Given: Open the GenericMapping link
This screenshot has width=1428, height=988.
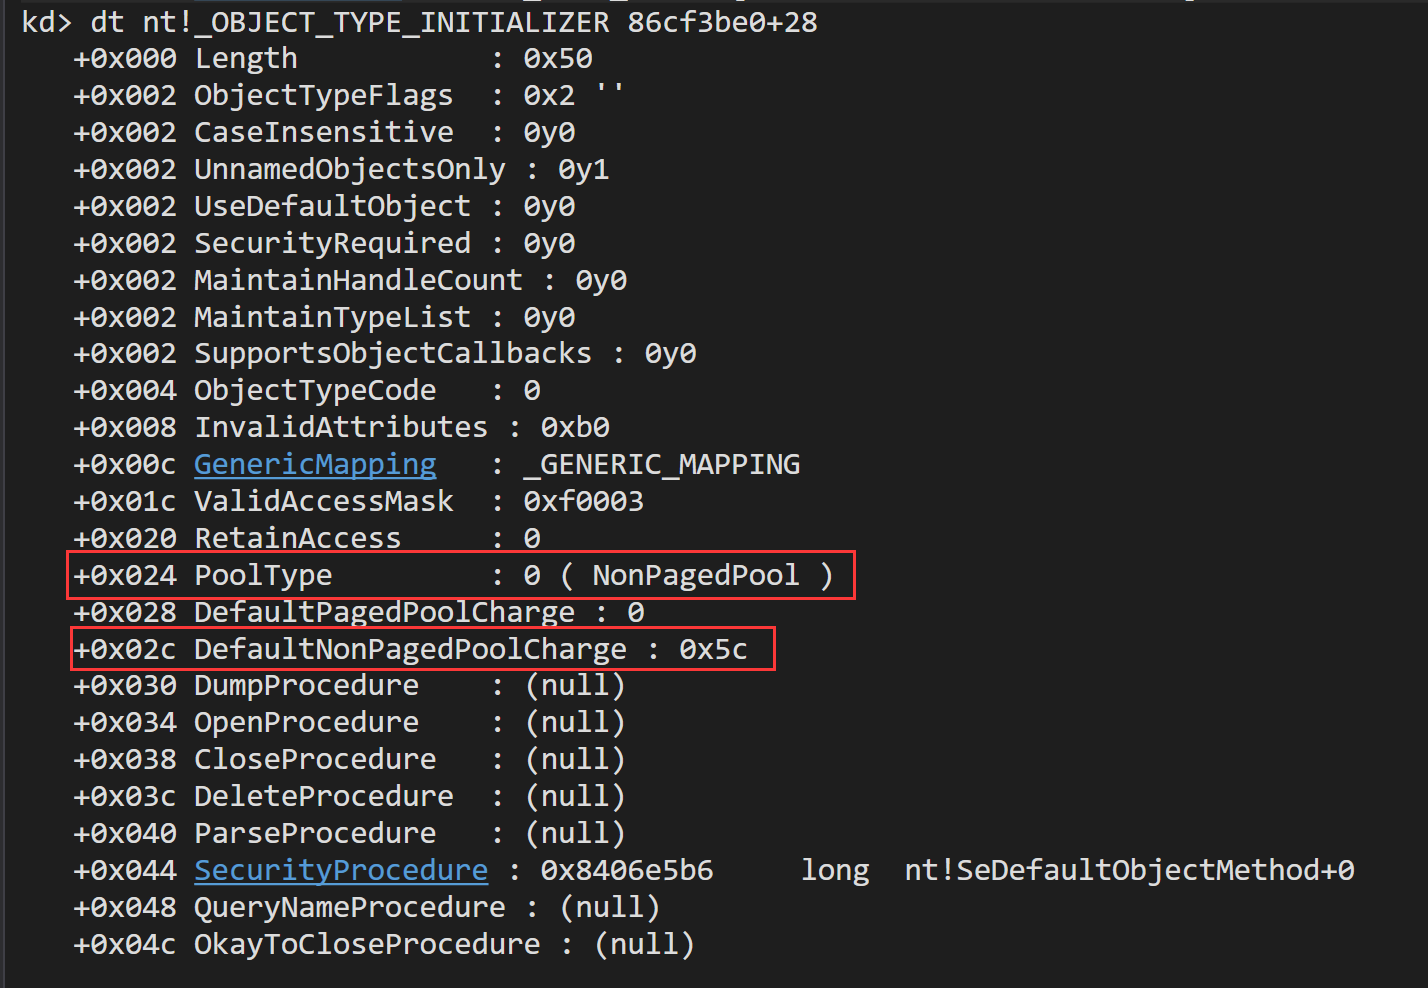Looking at the screenshot, I should 315,465.
